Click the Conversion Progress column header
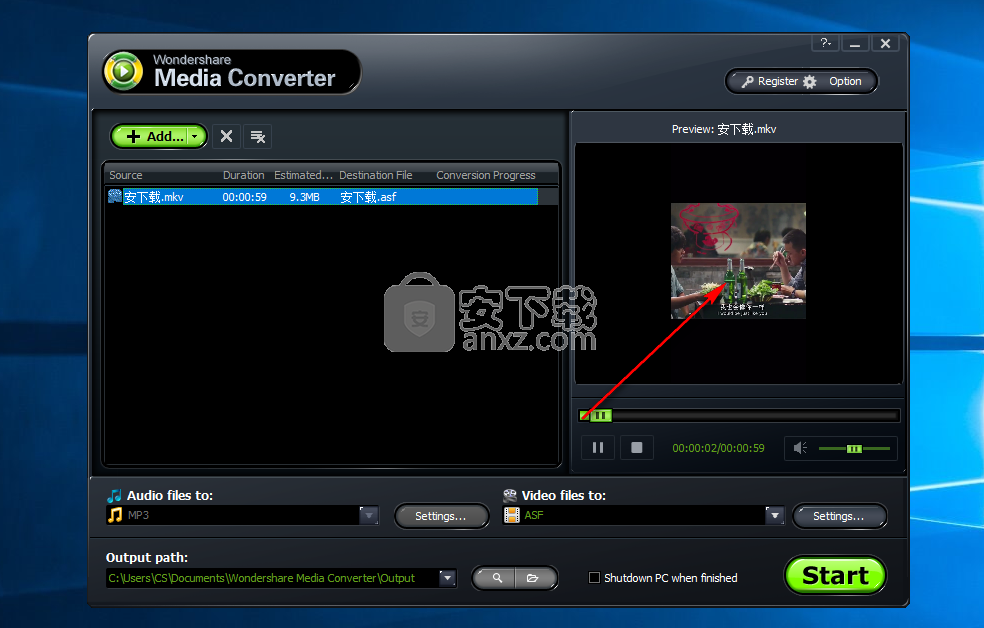The width and height of the screenshot is (984, 628). (486, 175)
